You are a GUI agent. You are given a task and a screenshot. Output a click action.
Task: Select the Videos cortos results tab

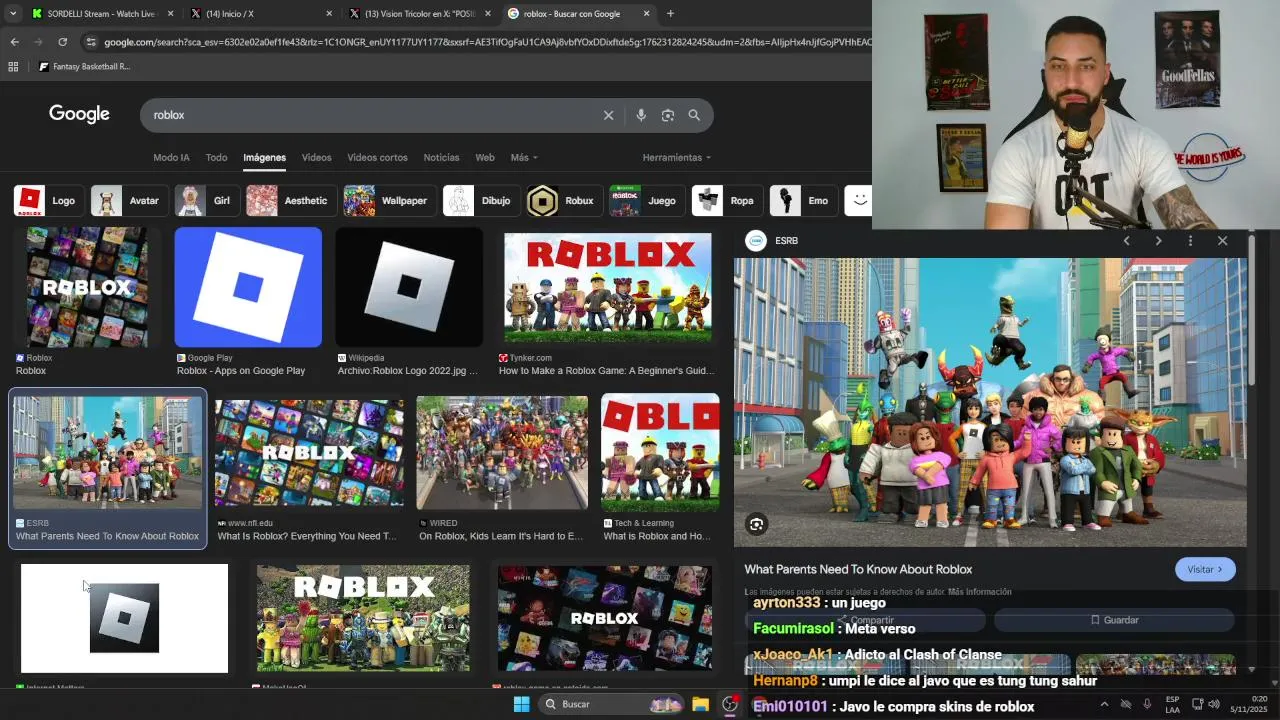tap(377, 157)
